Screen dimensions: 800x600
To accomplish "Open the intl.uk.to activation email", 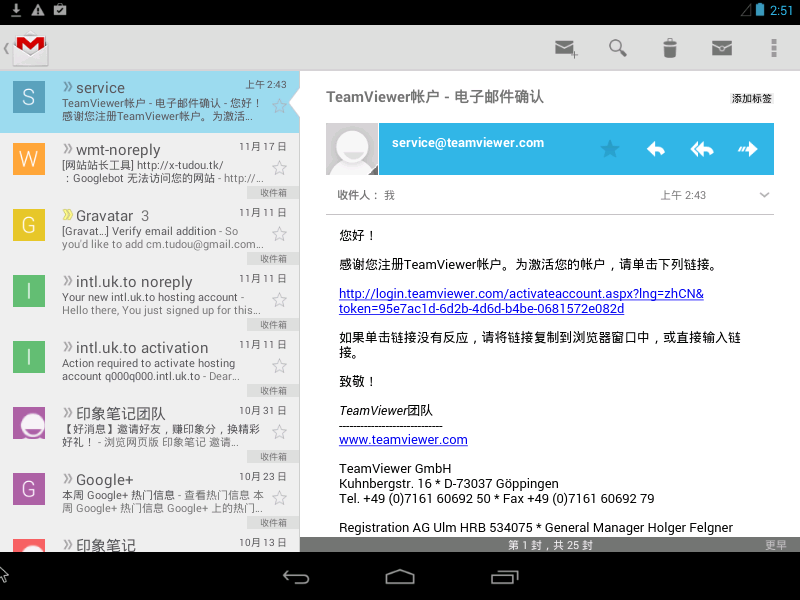I will point(150,363).
